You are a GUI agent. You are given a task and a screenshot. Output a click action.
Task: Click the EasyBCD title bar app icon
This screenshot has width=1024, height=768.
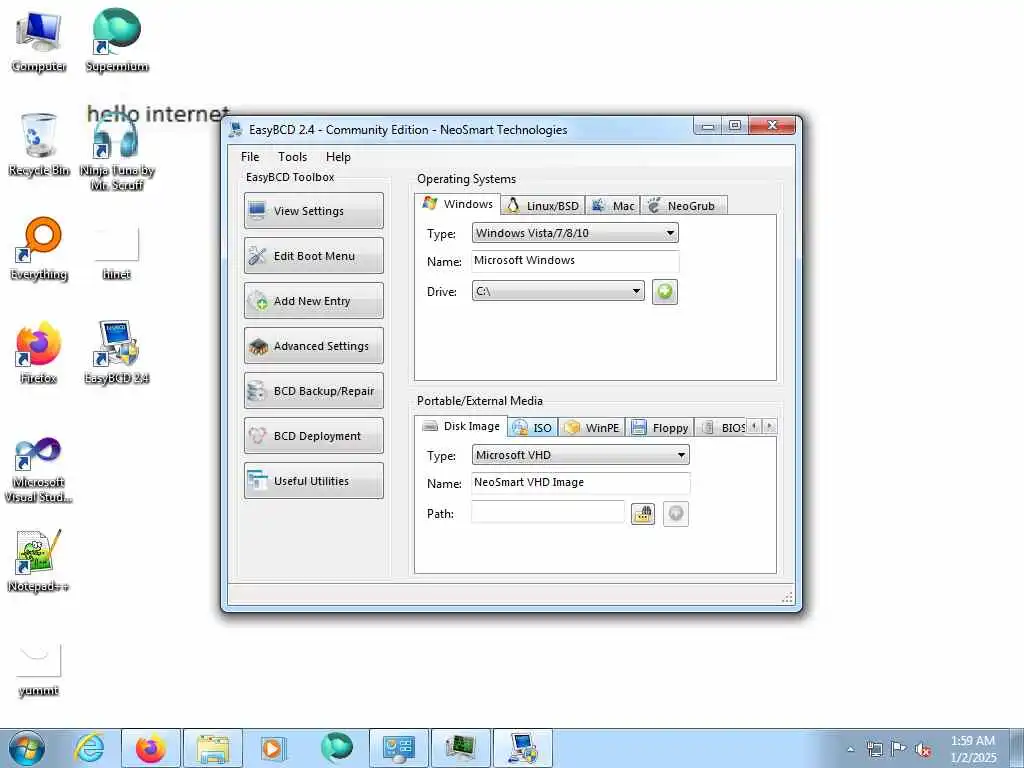[x=236, y=129]
